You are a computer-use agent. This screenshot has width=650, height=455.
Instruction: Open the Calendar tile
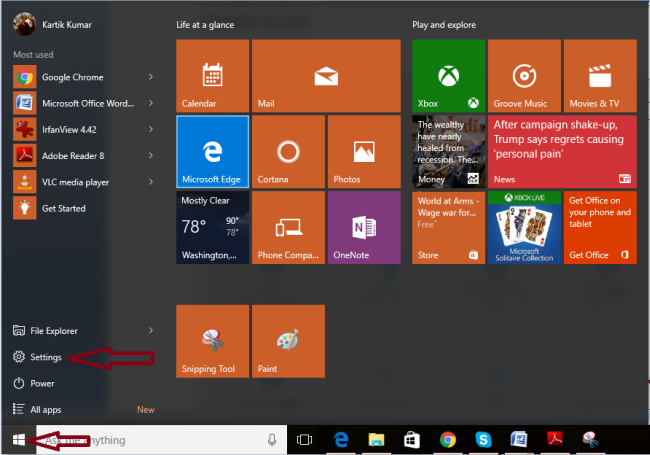pyautogui.click(x=212, y=75)
